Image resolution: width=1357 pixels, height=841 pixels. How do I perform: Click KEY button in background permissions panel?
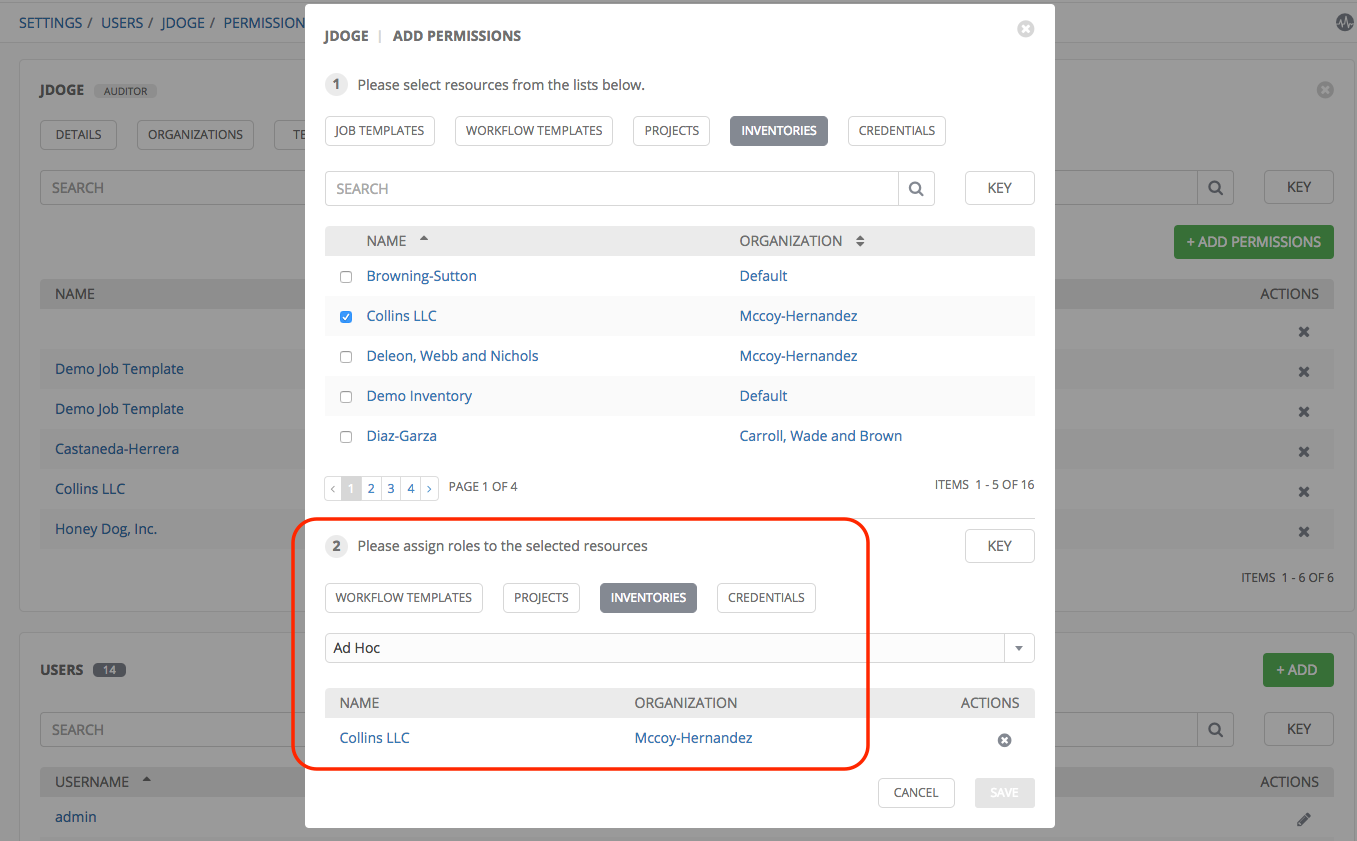[1299, 187]
